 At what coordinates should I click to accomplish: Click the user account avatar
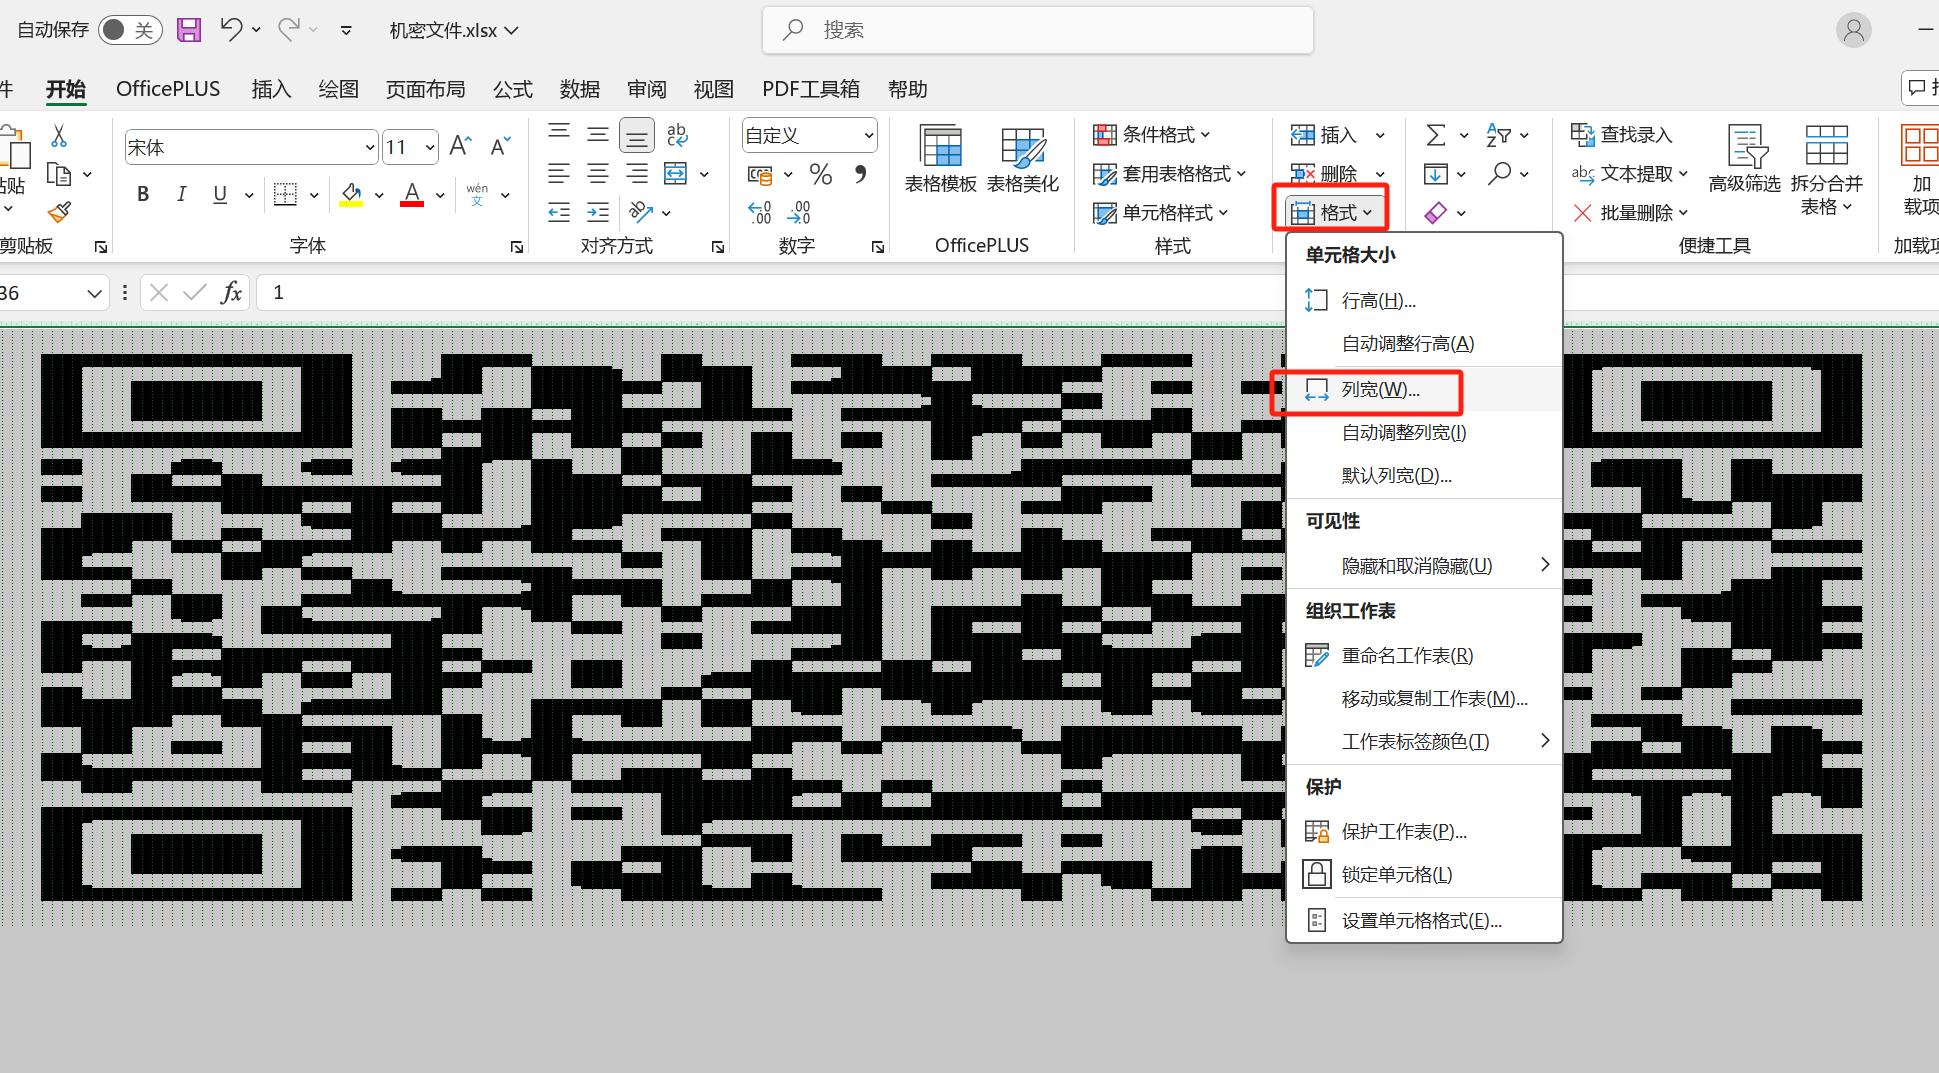coord(1853,30)
